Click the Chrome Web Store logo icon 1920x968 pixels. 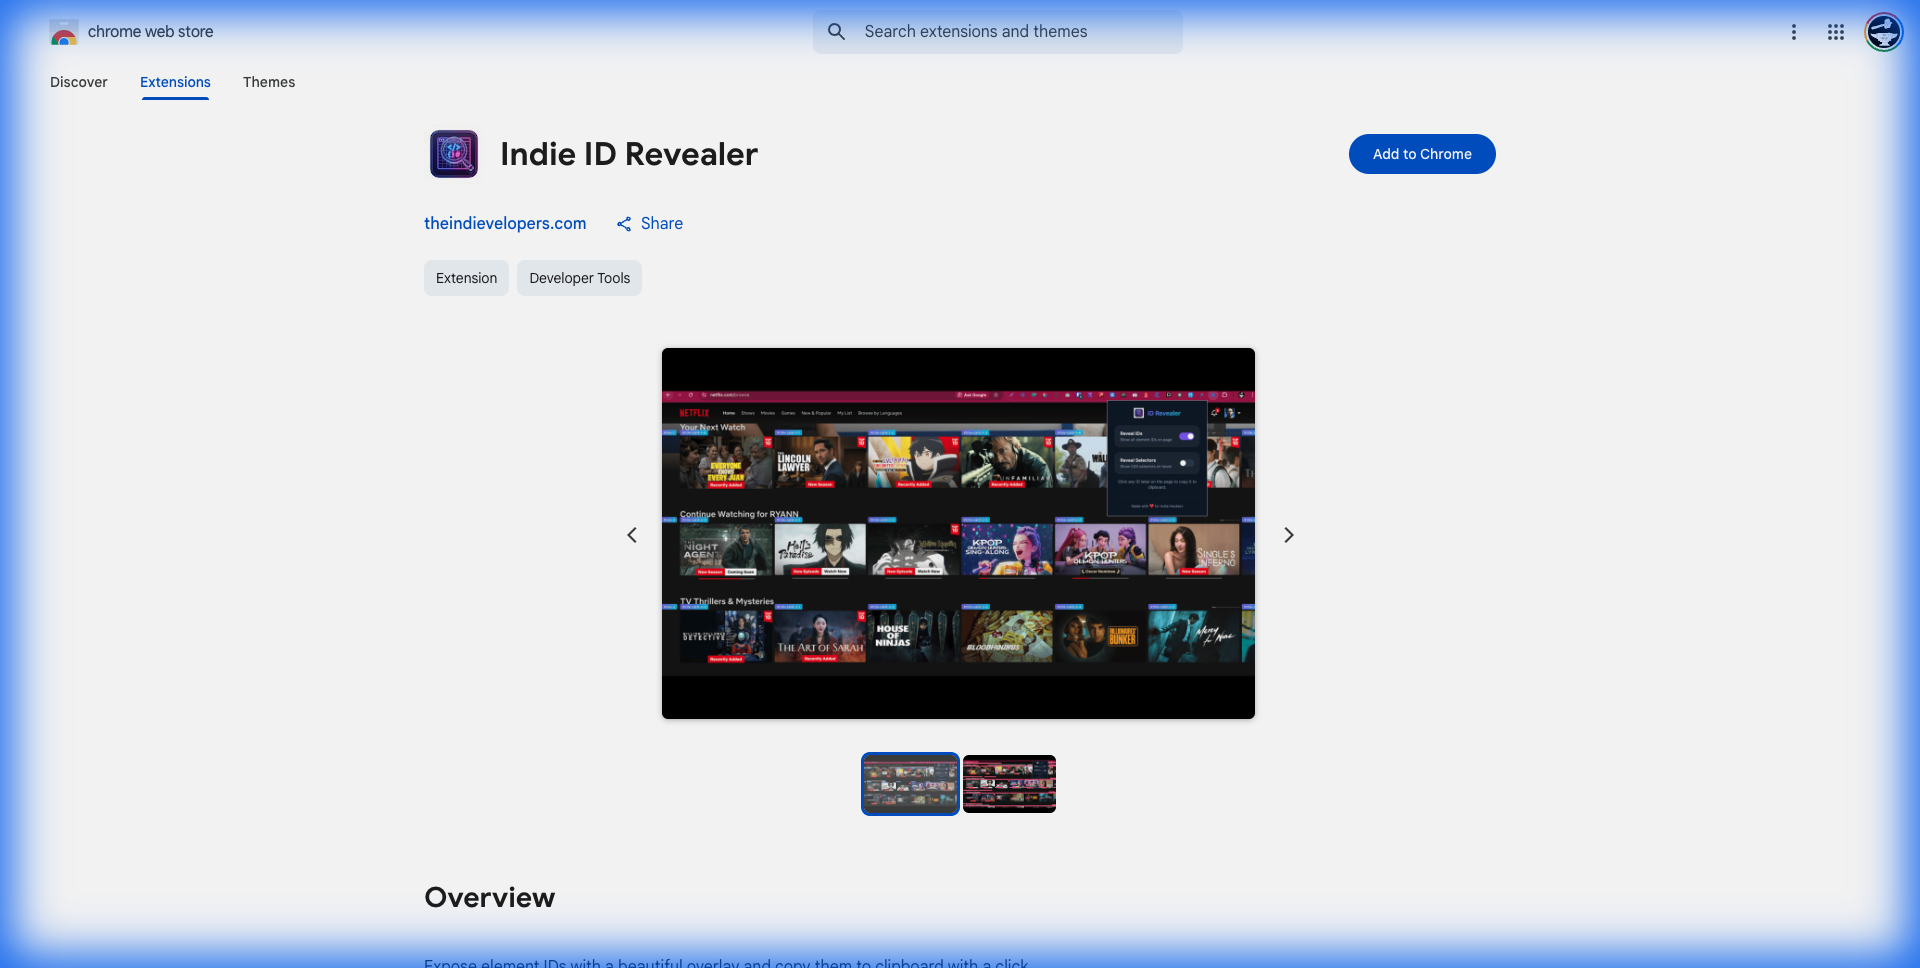pos(64,32)
